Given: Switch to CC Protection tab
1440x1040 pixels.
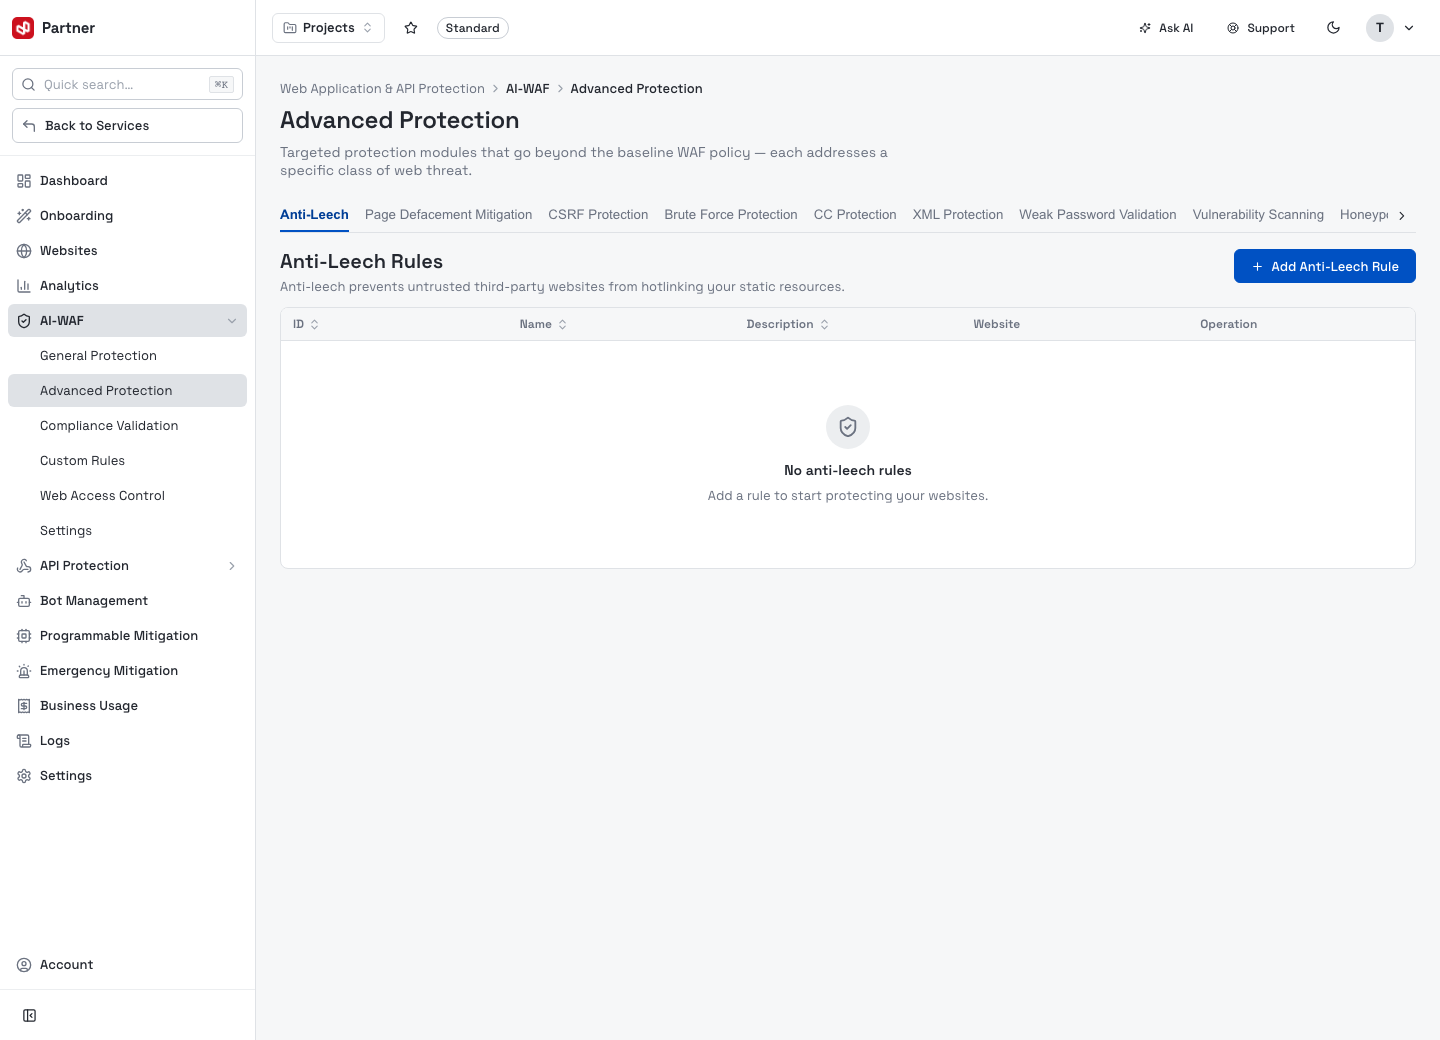Looking at the screenshot, I should [x=855, y=215].
